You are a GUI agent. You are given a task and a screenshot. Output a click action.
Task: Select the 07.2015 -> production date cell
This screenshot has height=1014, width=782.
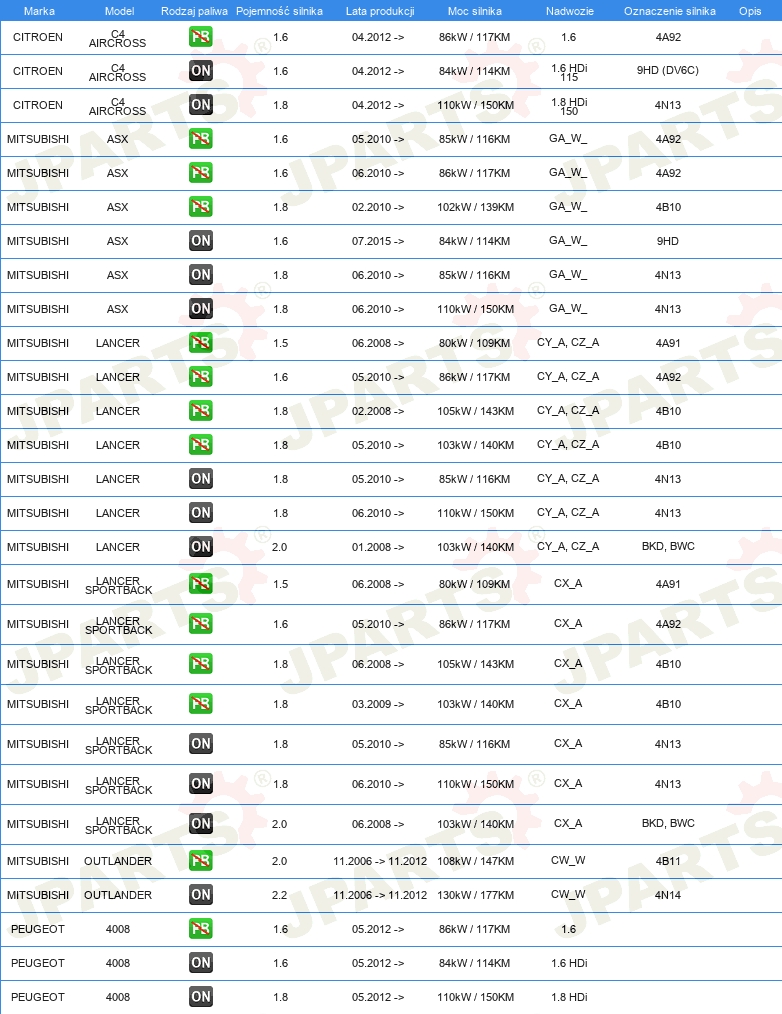click(378, 241)
